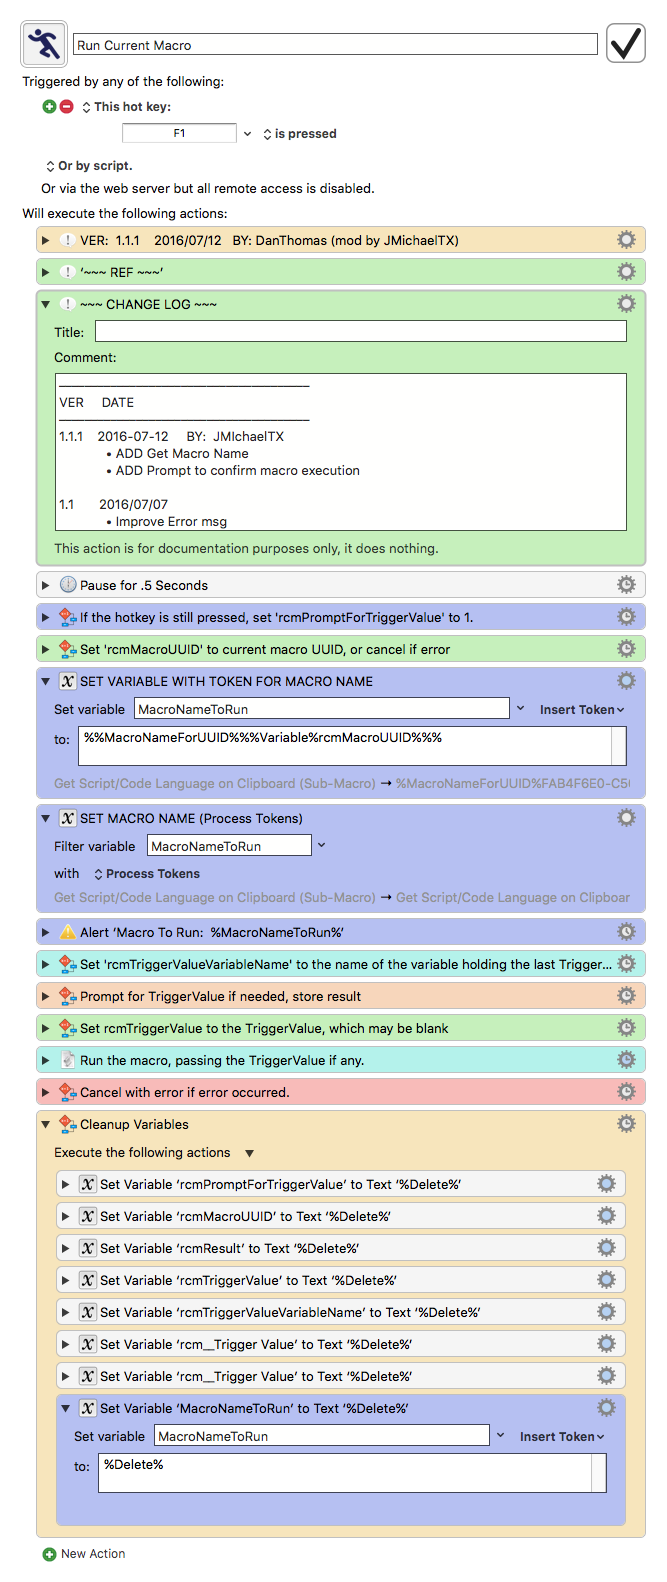Image resolution: width=667 pixels, height=1582 pixels.
Task: Expand the 'Run the macro, passing the TriggerValue' action
Action: tap(45, 1060)
